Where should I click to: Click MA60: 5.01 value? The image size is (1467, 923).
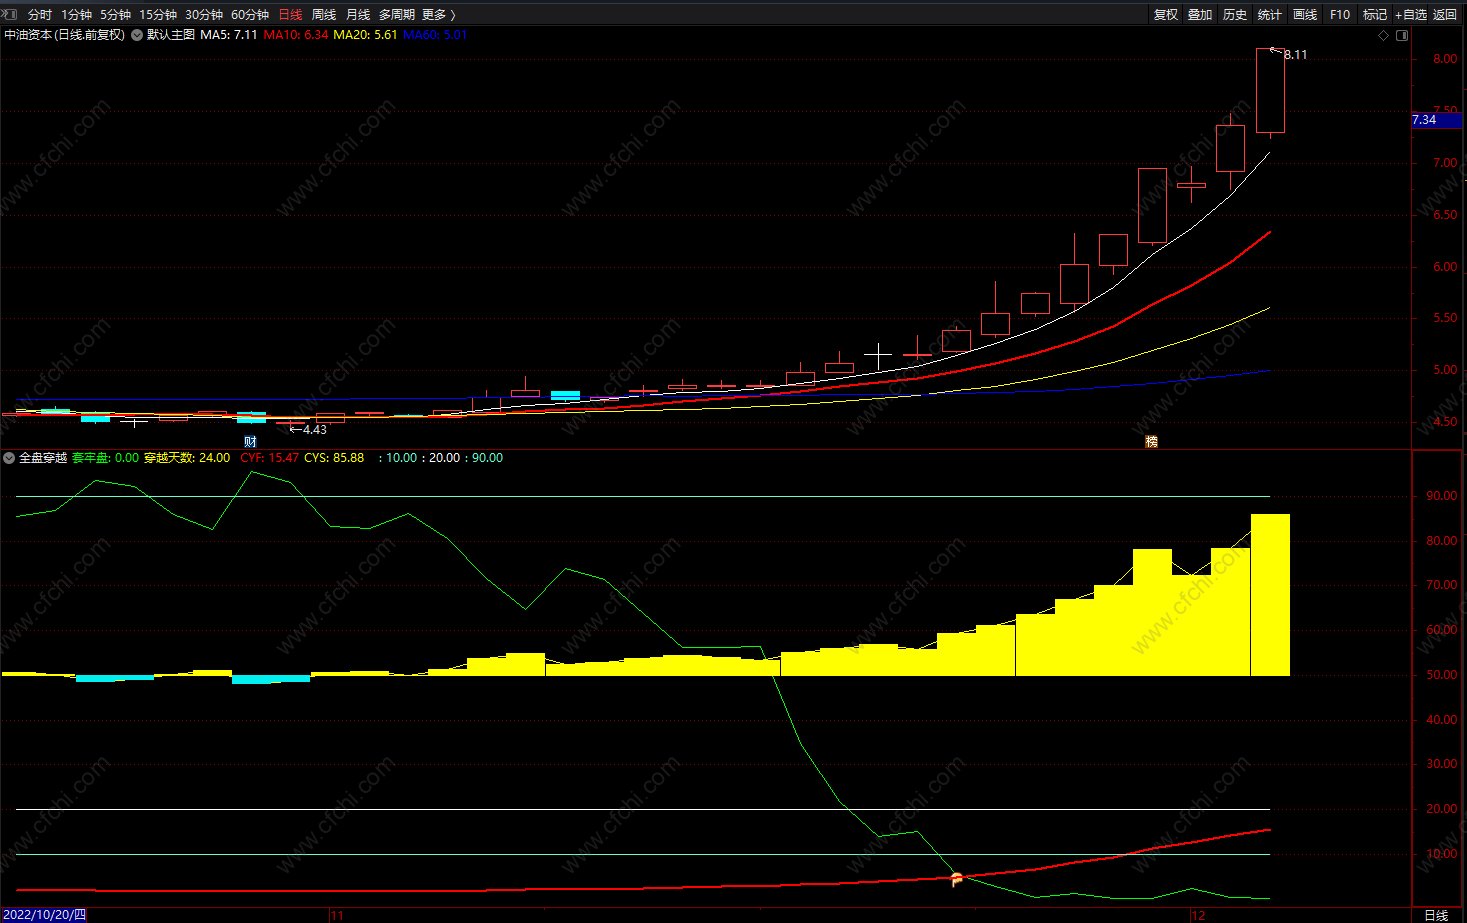click(x=435, y=35)
